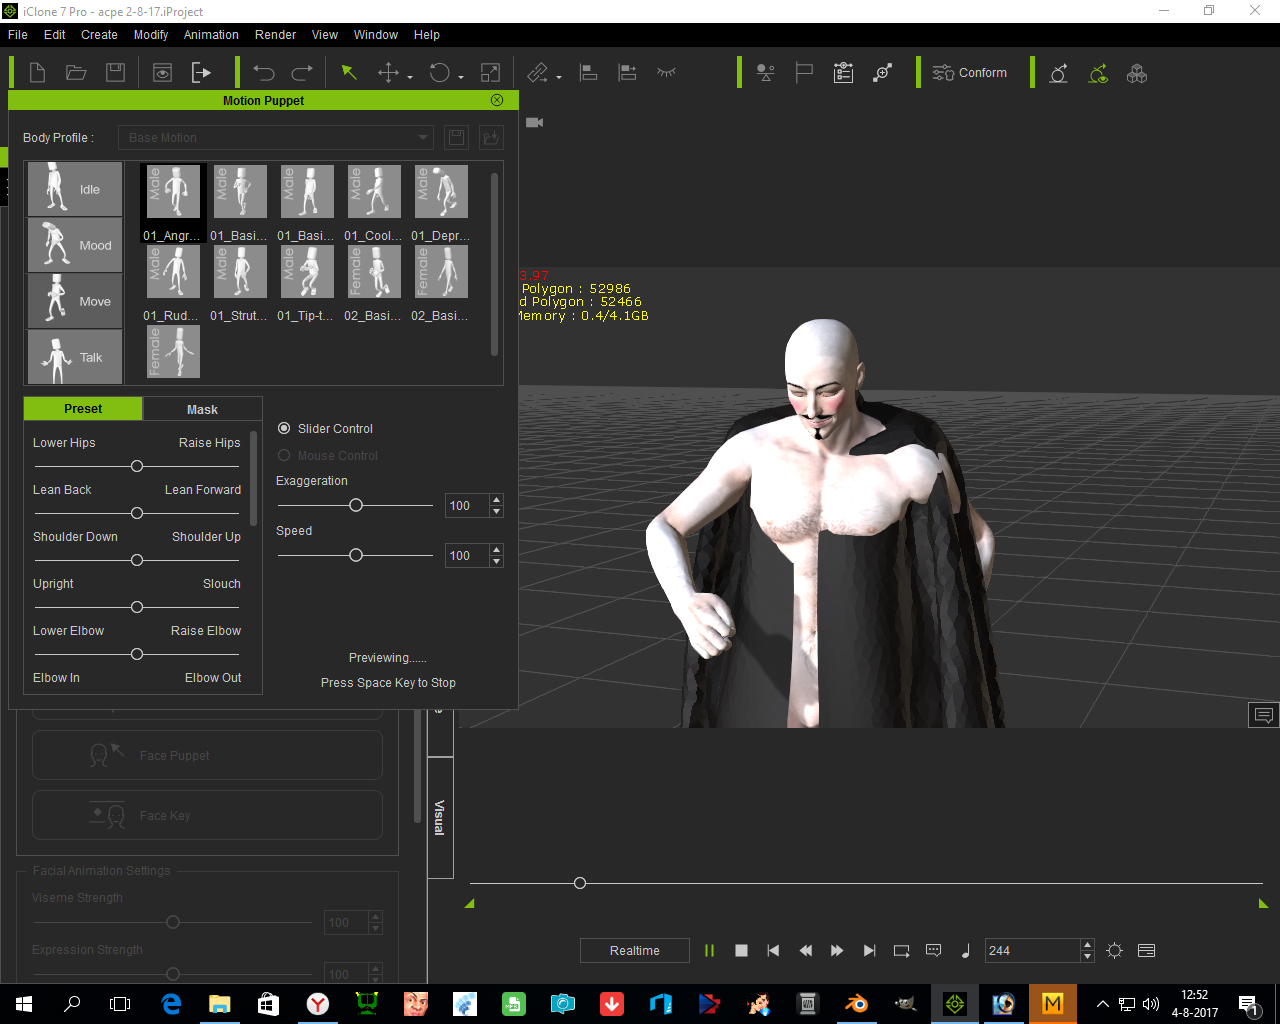Switch to the Preset tab
This screenshot has height=1024, width=1280.
click(83, 408)
